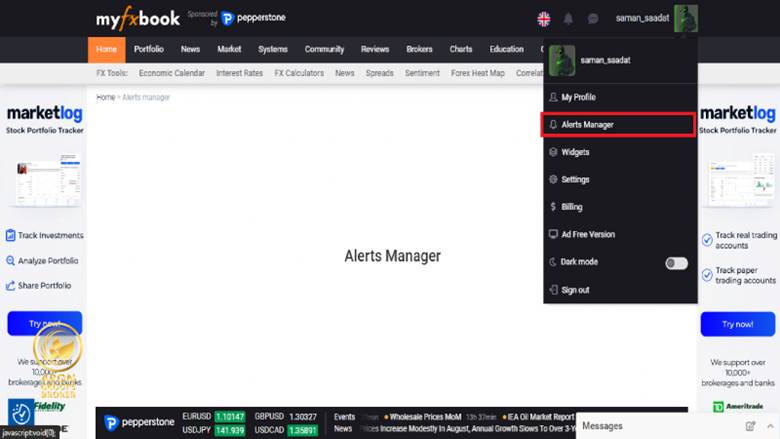Click the Home breadcrumb link

tap(106, 97)
